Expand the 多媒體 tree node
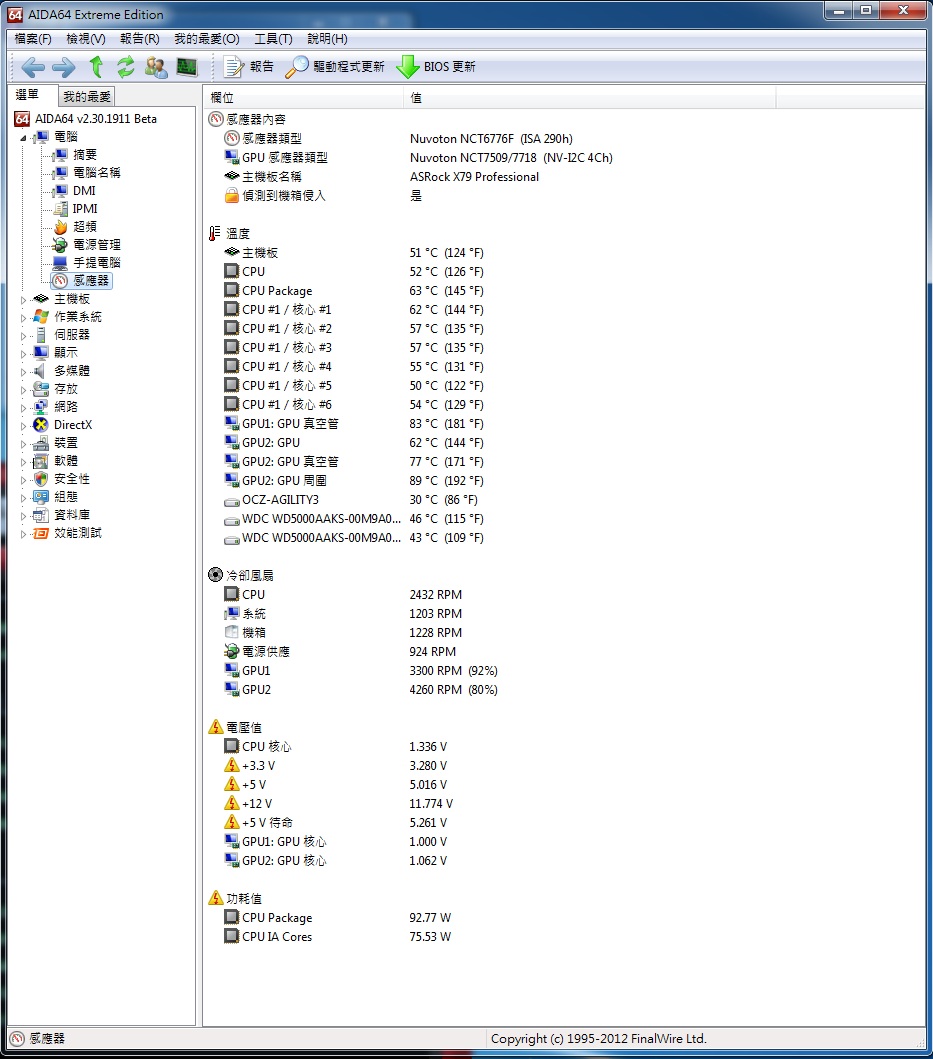Viewport: 933px width, 1059px height. [24, 371]
